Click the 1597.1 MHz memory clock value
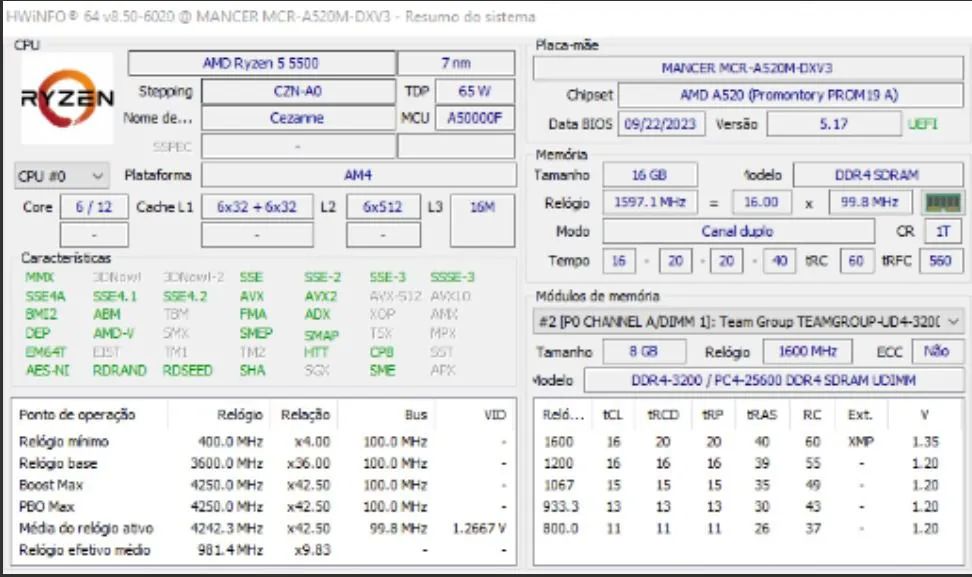The height and width of the screenshot is (577, 972). [x=650, y=203]
